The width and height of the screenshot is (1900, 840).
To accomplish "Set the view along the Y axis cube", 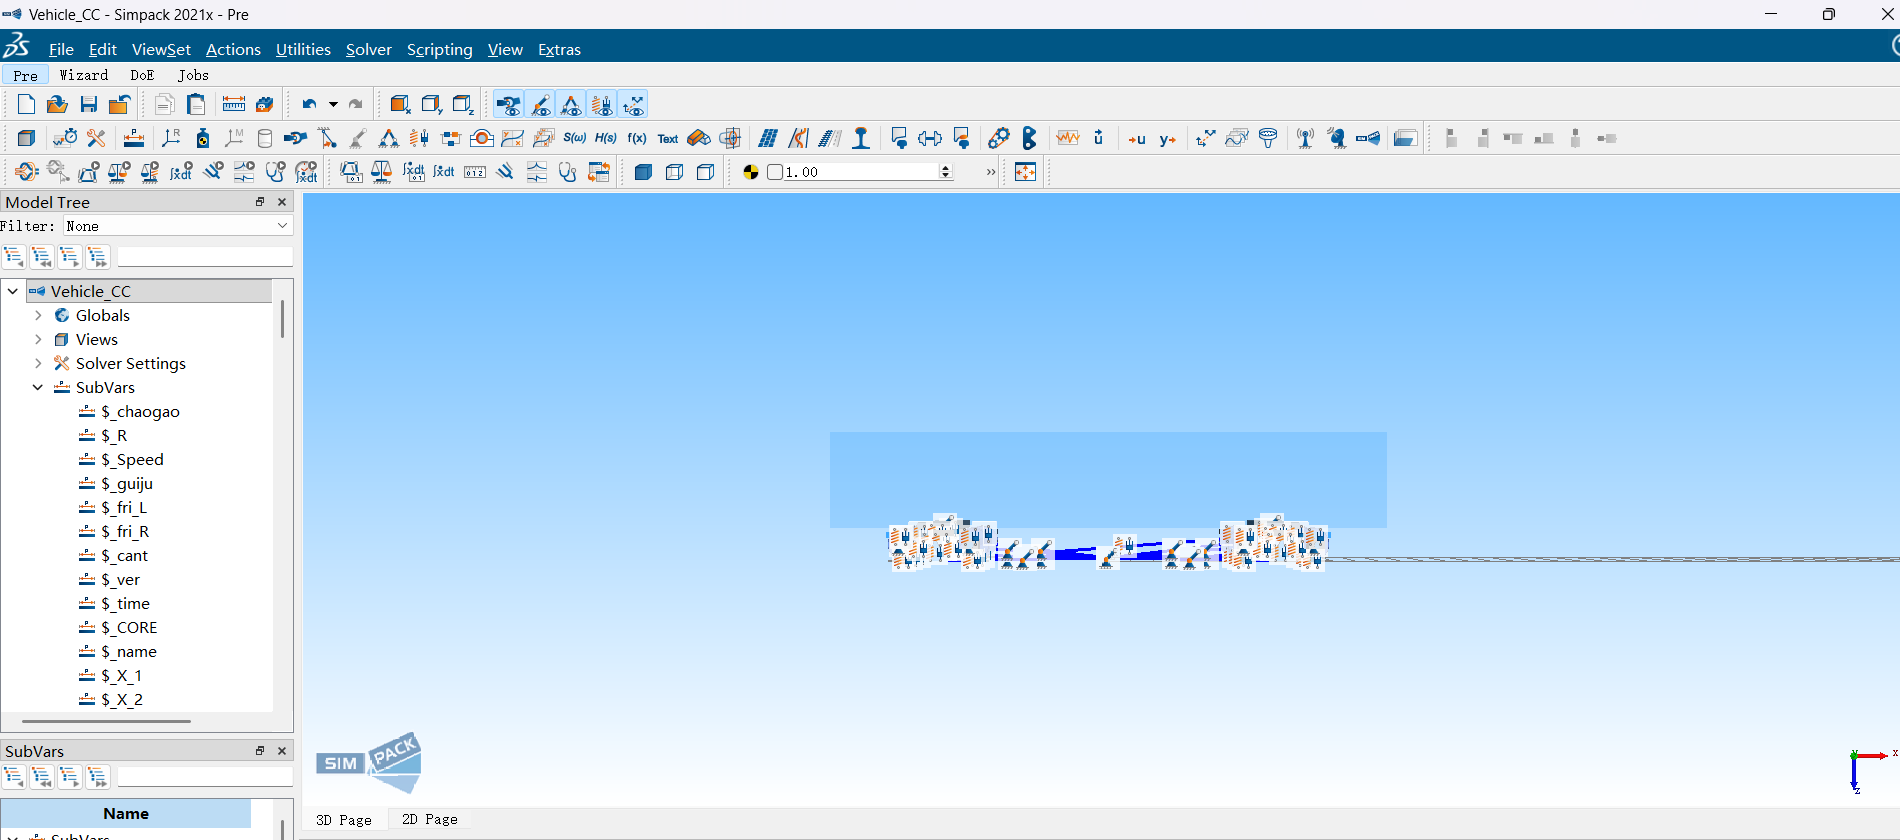I will (431, 104).
